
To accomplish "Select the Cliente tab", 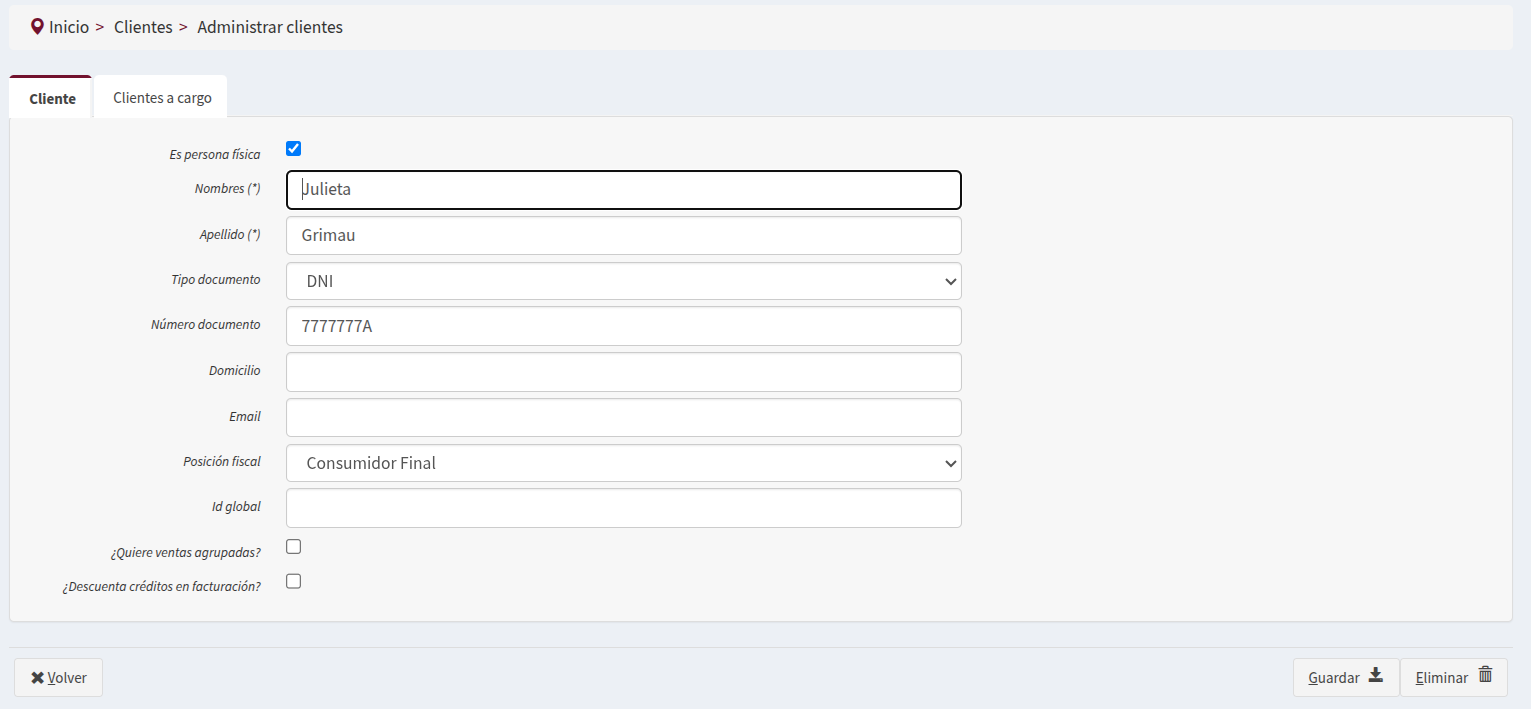I will tap(52, 99).
